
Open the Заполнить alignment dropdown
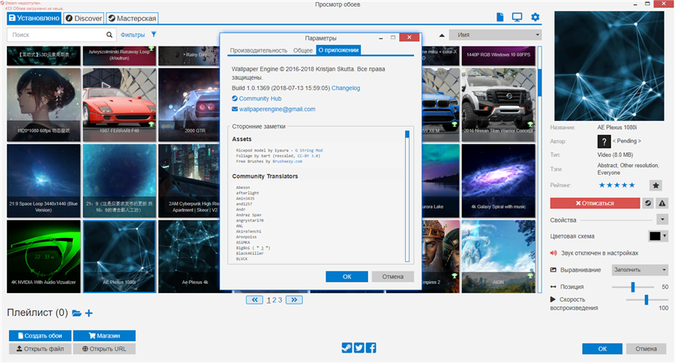(640, 270)
